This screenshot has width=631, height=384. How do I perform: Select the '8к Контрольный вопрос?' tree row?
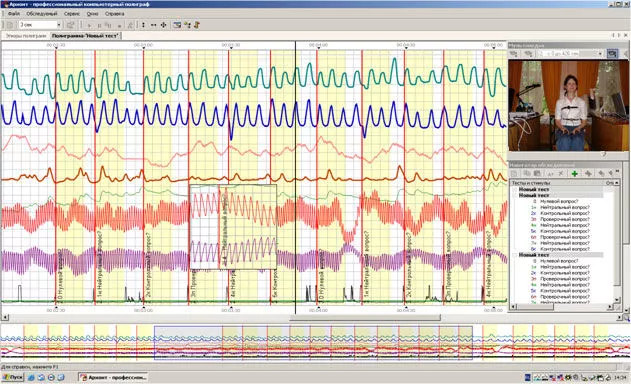pyautogui.click(x=560, y=249)
